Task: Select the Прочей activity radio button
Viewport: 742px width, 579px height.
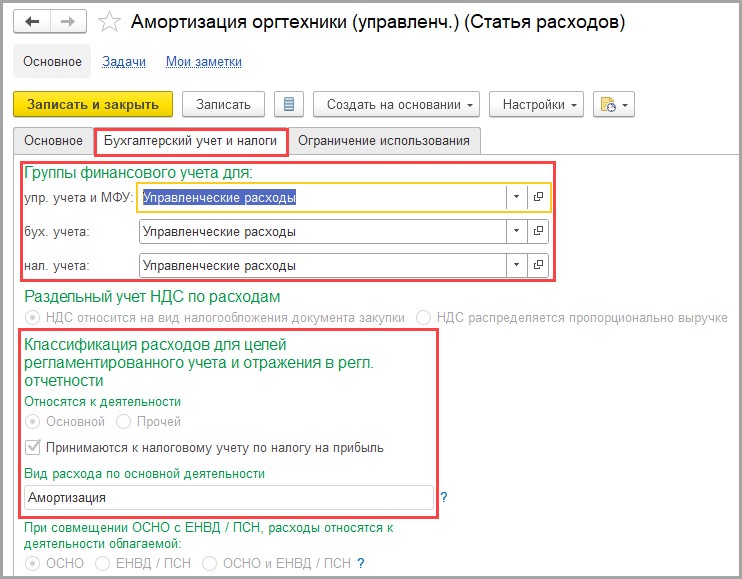Action: pos(123,421)
